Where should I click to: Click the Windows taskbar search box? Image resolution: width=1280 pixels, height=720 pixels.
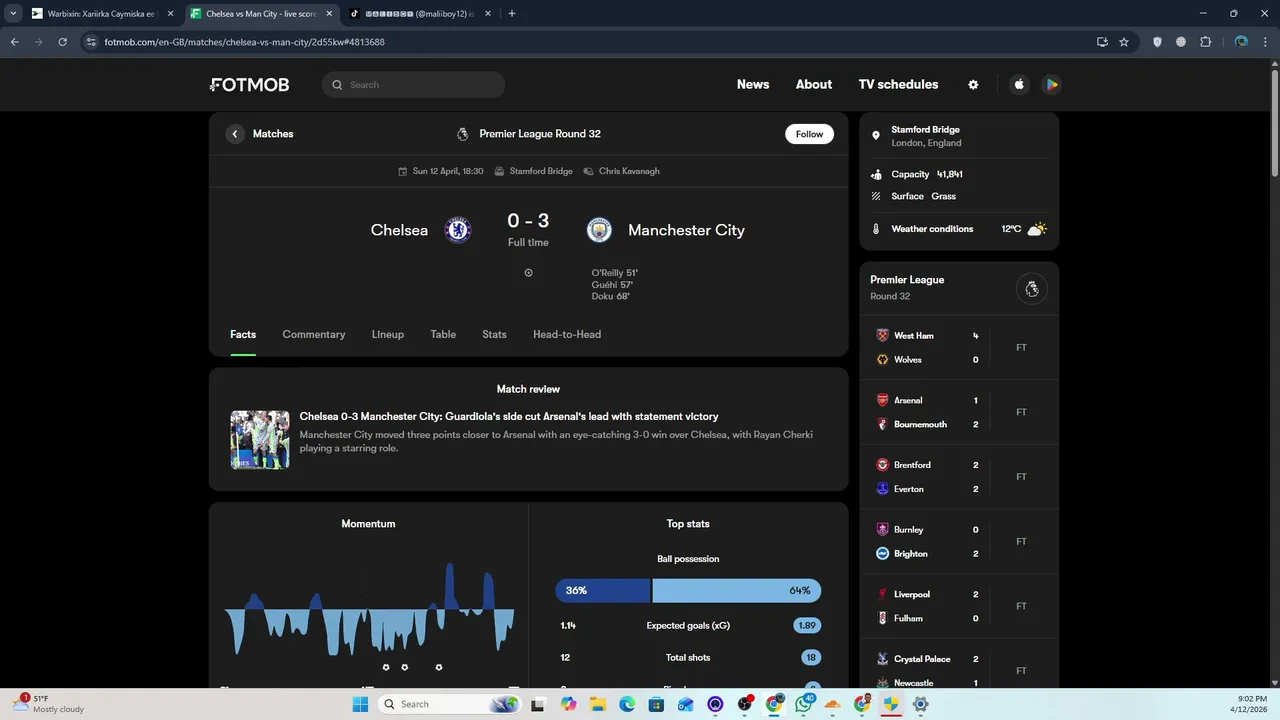point(450,704)
